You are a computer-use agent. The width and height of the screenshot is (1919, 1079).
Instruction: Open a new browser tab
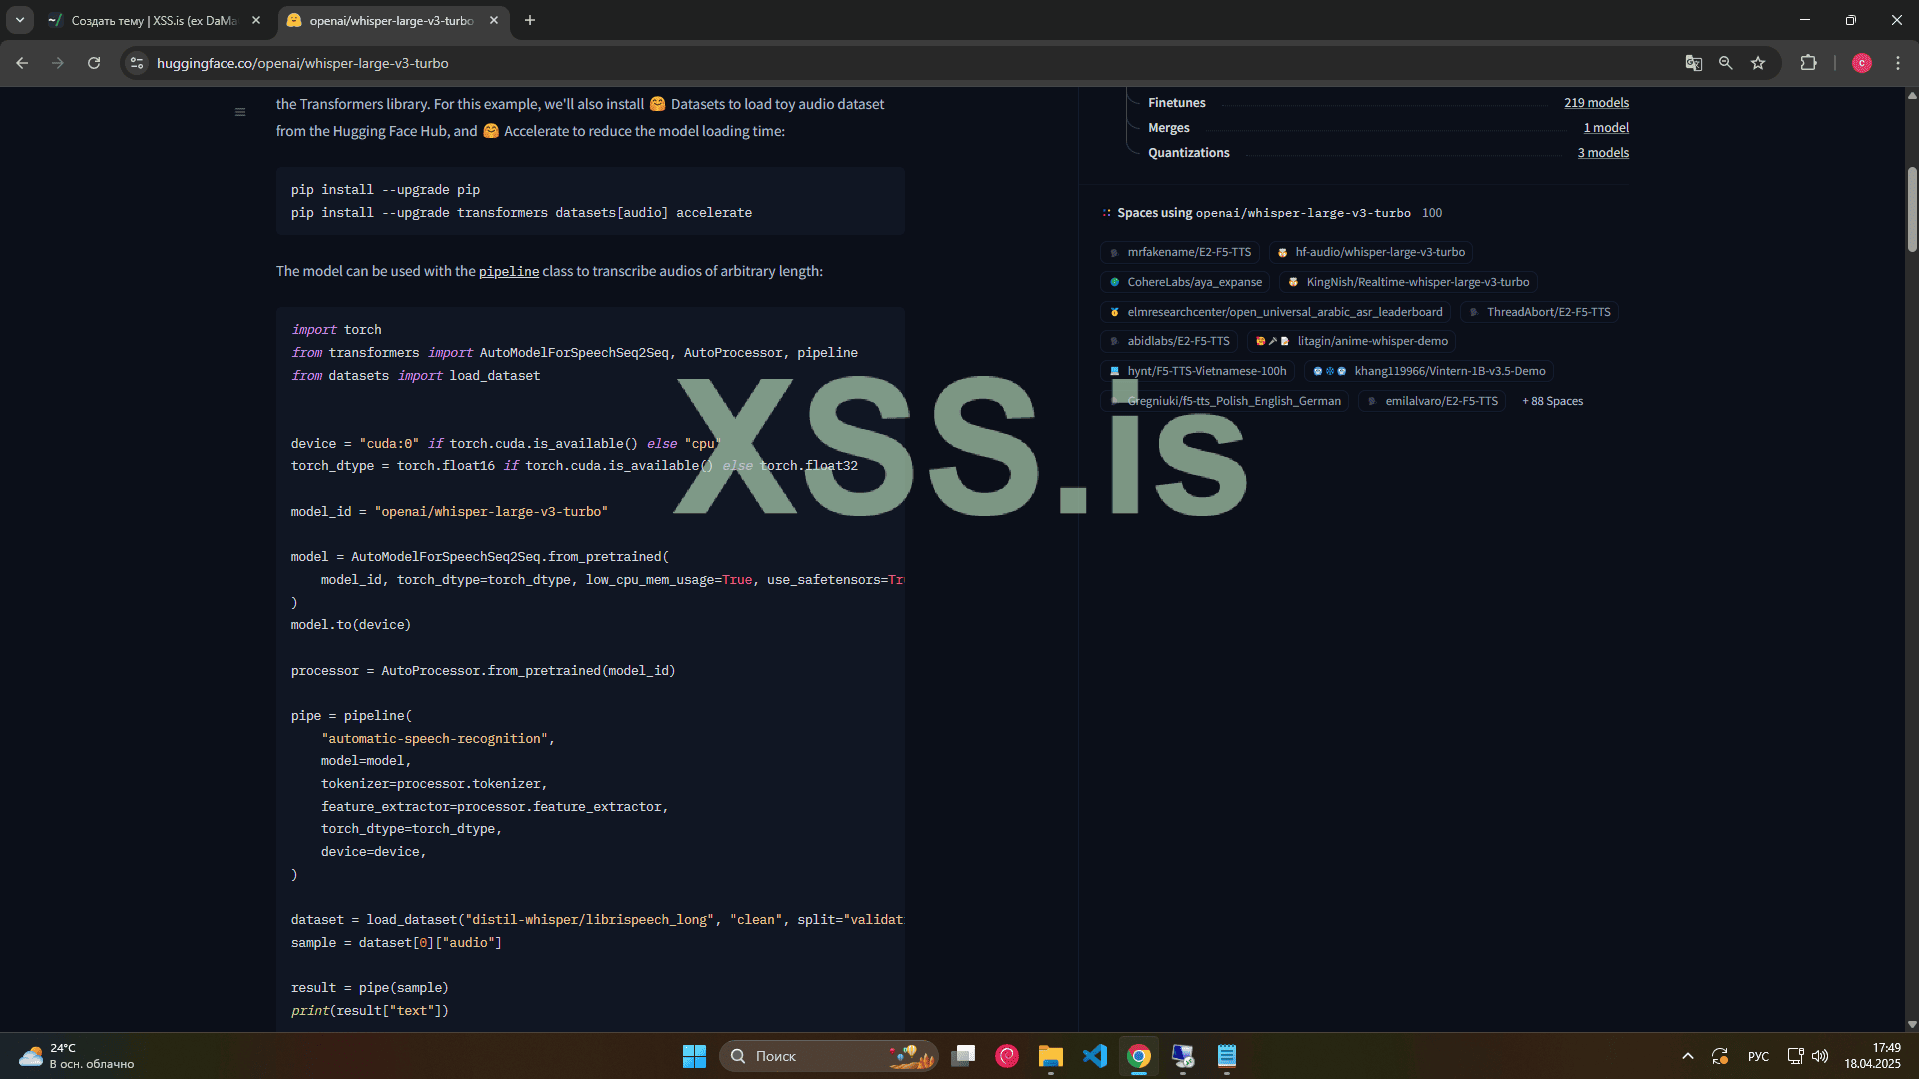pyautogui.click(x=530, y=20)
